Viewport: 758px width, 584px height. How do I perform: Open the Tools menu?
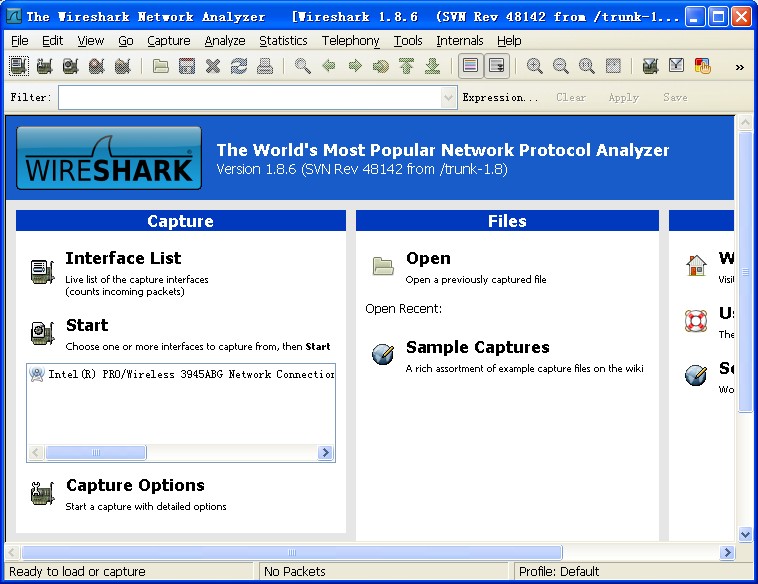[x=408, y=41]
